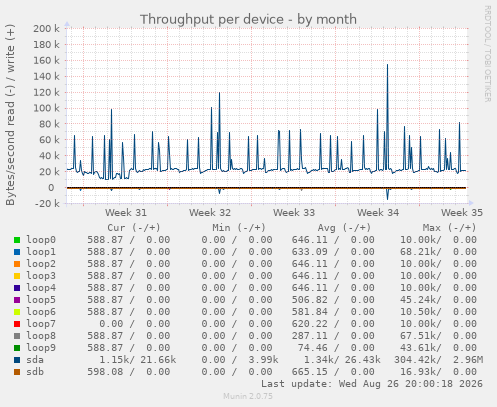Click the blue loop1 legend color swatch

[x=17, y=252]
